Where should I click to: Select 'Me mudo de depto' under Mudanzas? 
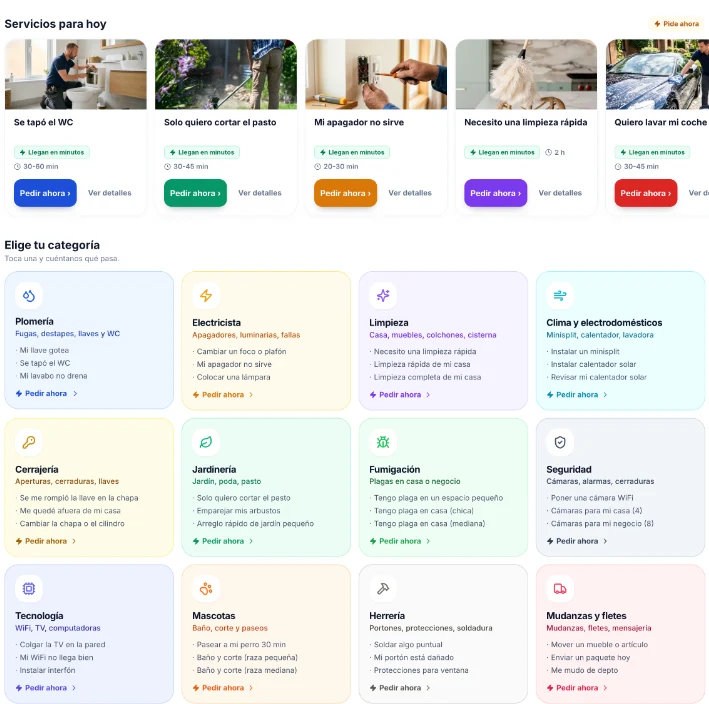[584, 670]
